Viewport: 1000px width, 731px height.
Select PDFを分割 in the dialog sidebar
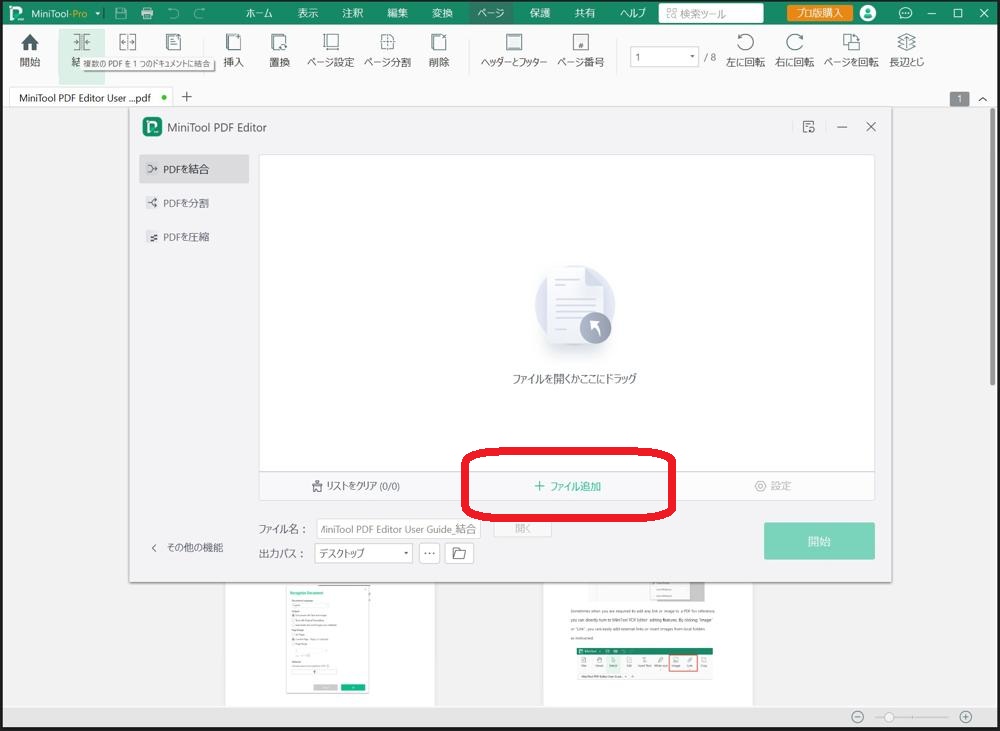point(194,203)
